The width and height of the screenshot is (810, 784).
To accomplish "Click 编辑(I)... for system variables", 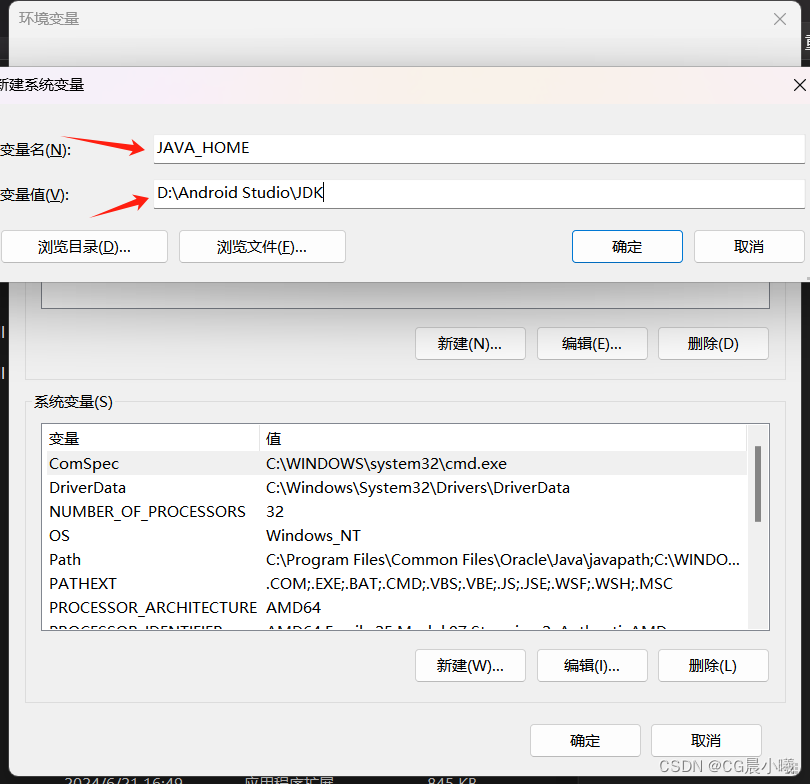I will point(592,666).
